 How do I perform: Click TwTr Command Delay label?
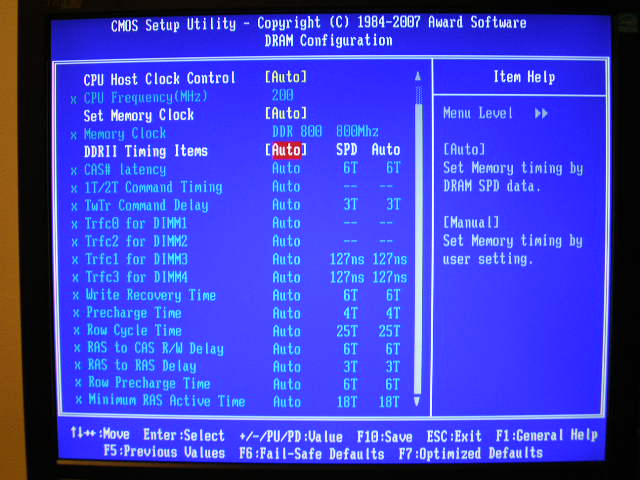[146, 205]
